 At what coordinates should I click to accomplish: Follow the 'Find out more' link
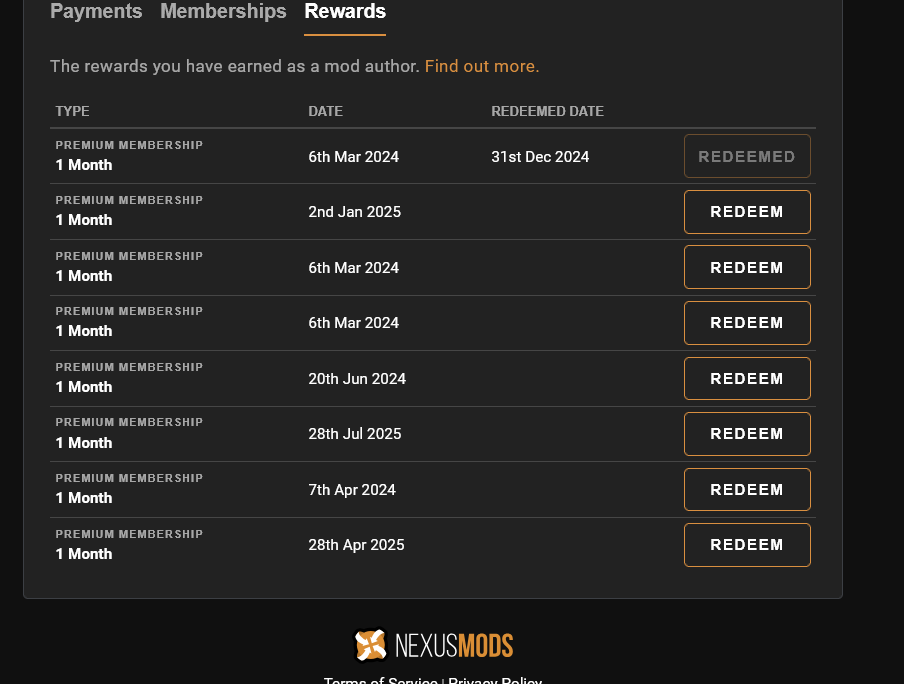pos(481,66)
